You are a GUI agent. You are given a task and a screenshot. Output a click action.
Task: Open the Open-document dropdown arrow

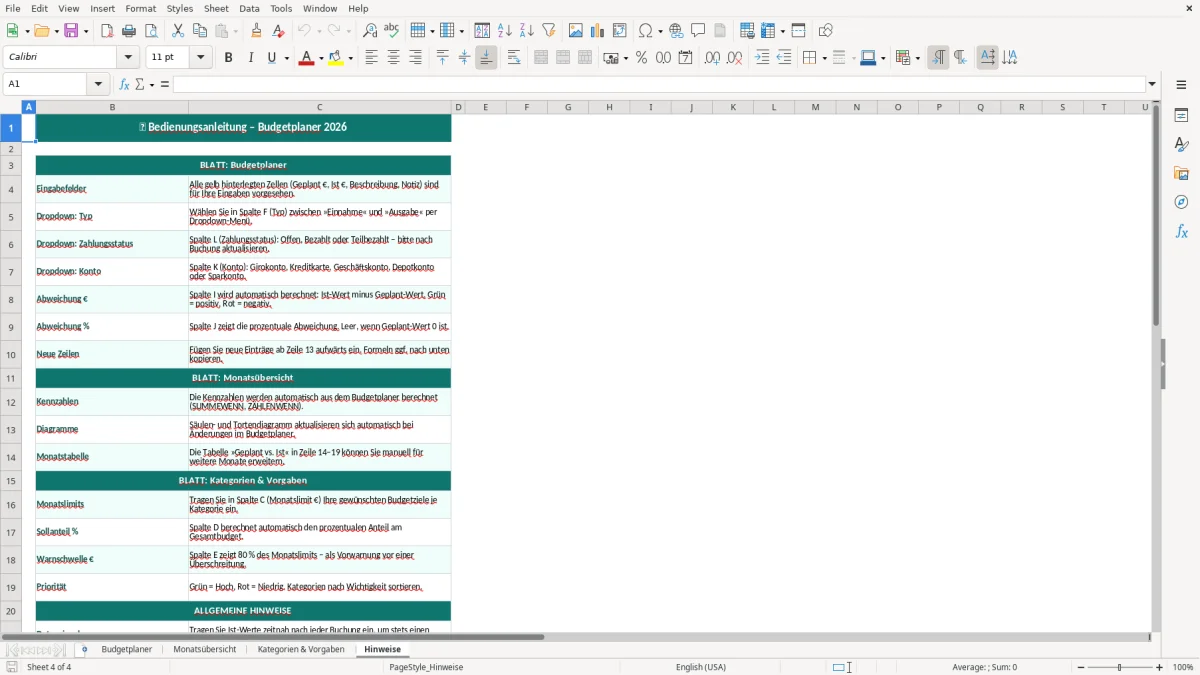(x=56, y=31)
